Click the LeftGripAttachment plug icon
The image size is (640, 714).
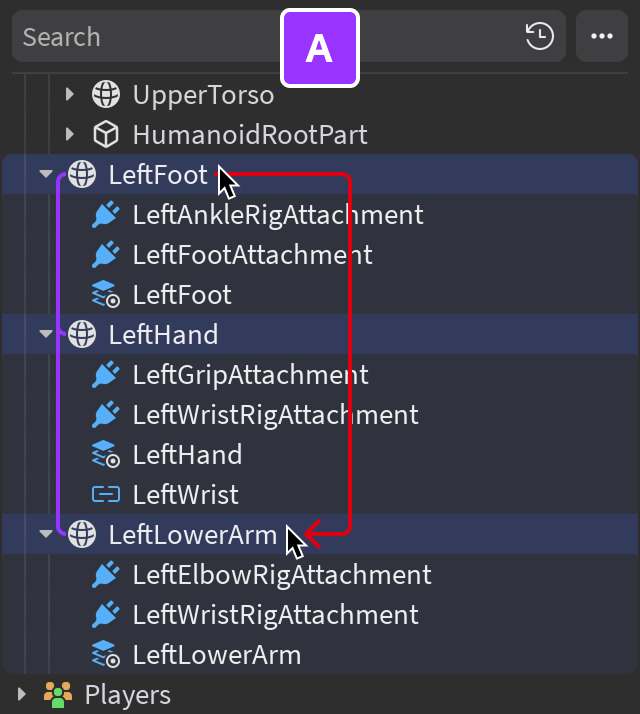tap(105, 375)
